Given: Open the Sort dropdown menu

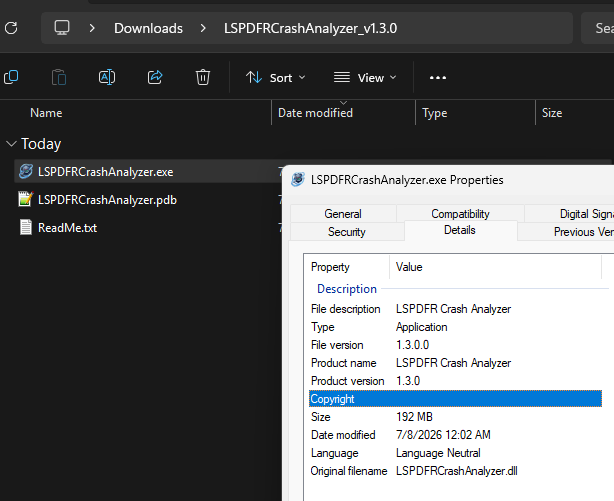Looking at the screenshot, I should tap(275, 78).
